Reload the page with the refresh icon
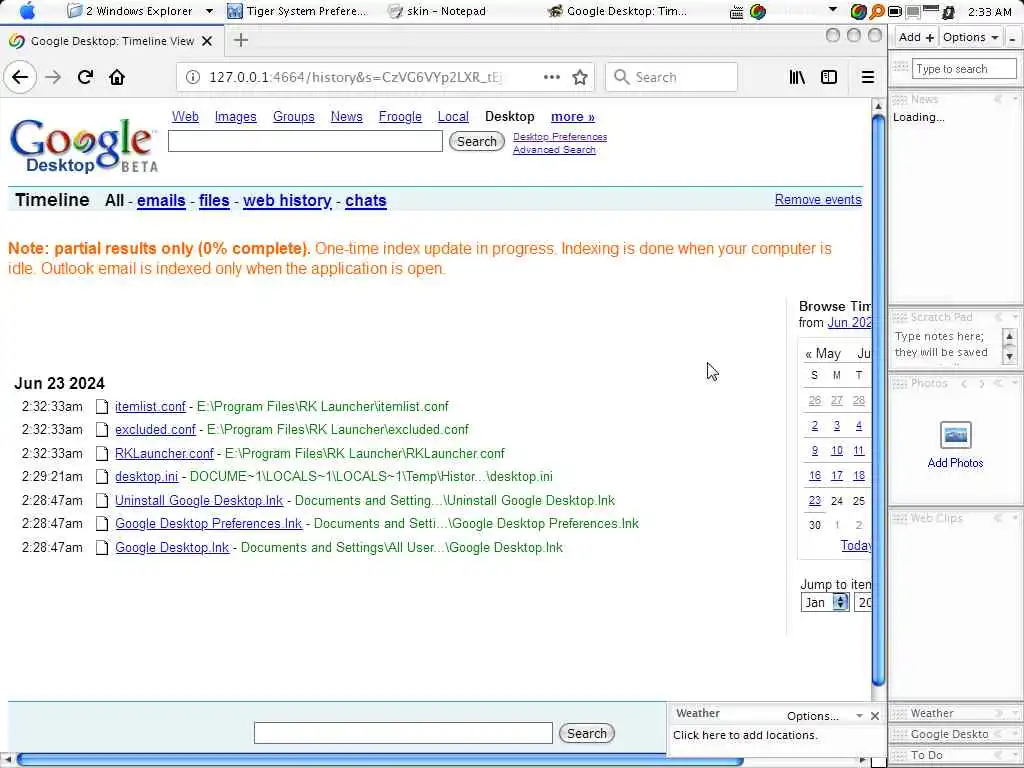1024x768 pixels. pos(85,77)
